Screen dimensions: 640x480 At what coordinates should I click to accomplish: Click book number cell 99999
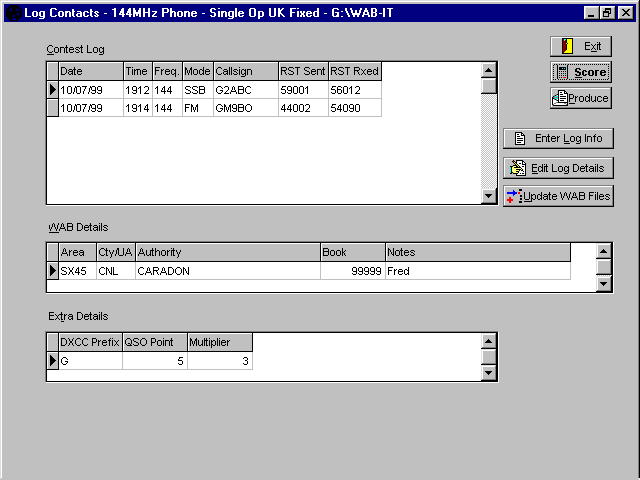(x=353, y=271)
